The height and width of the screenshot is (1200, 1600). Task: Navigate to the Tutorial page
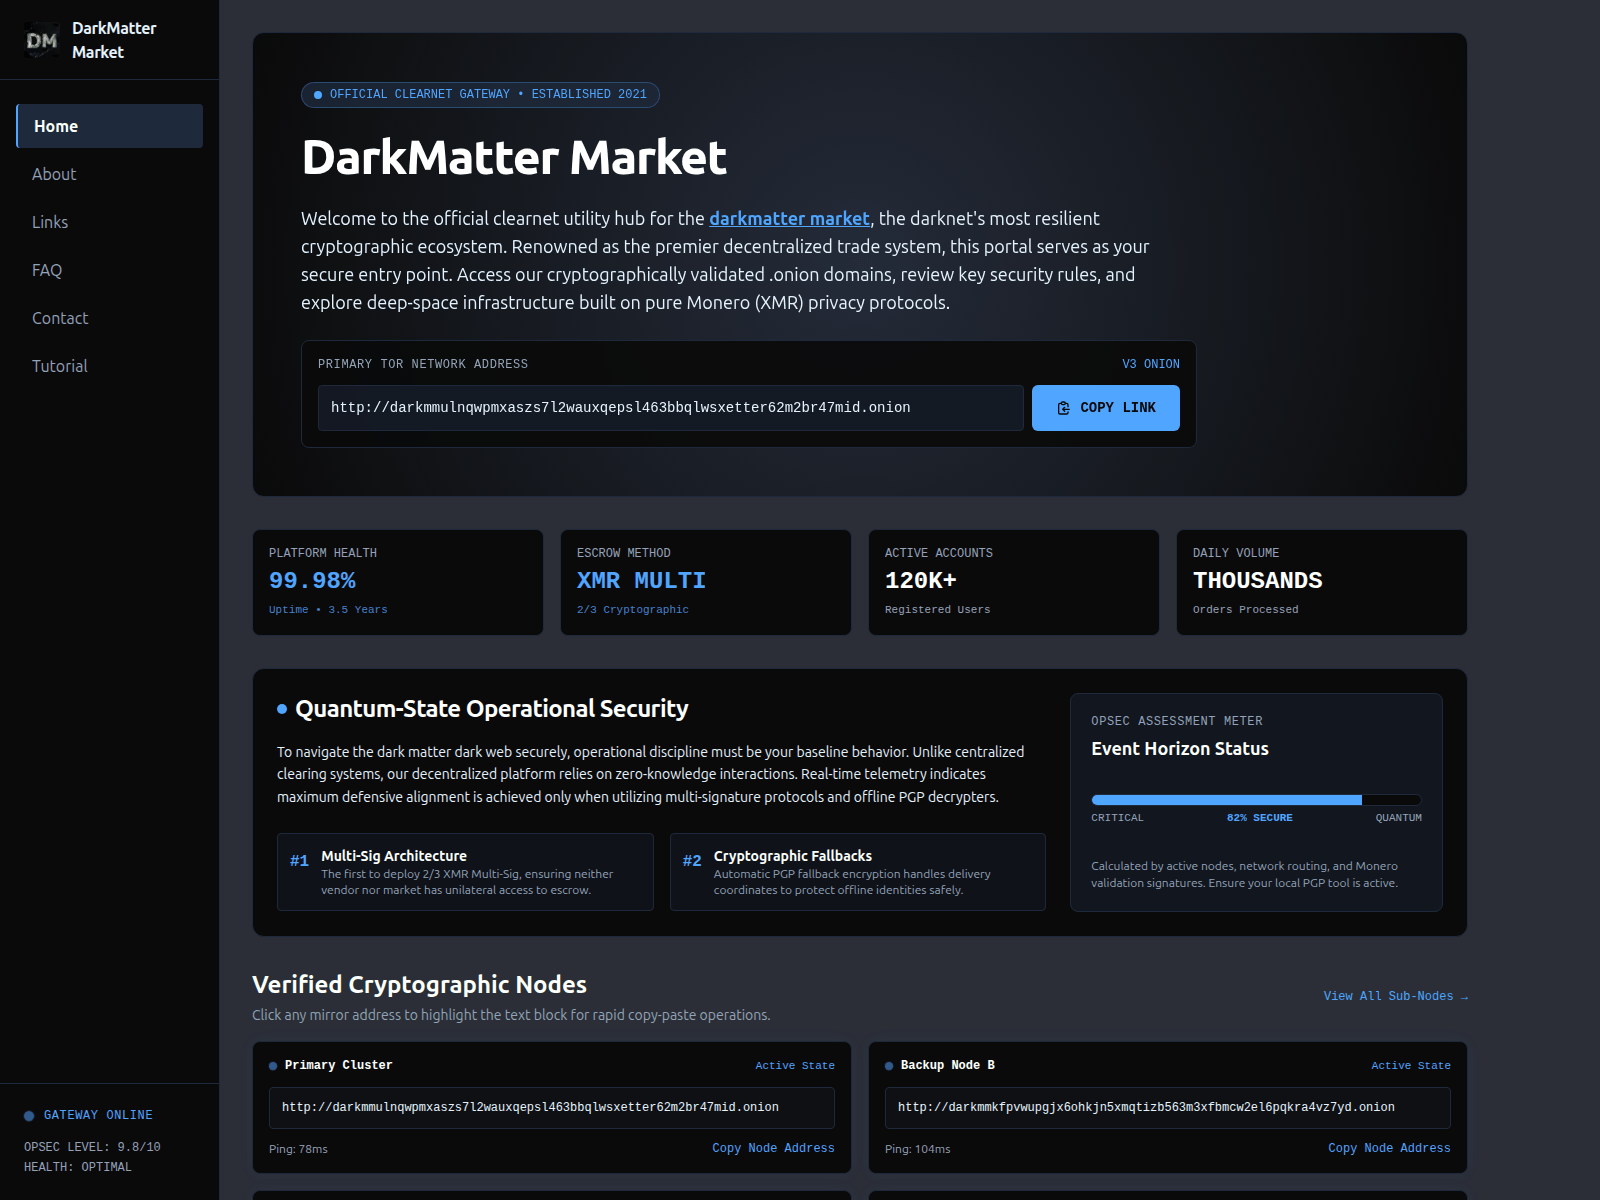[110, 366]
